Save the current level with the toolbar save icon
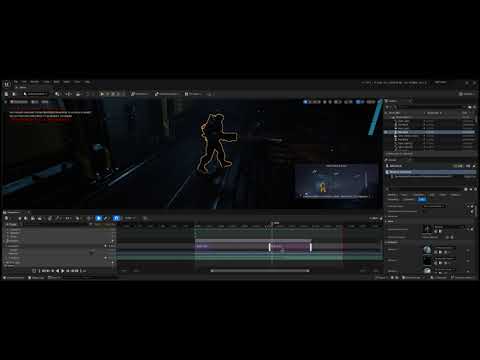Image resolution: width=480 pixels, height=360 pixels. [7, 94]
